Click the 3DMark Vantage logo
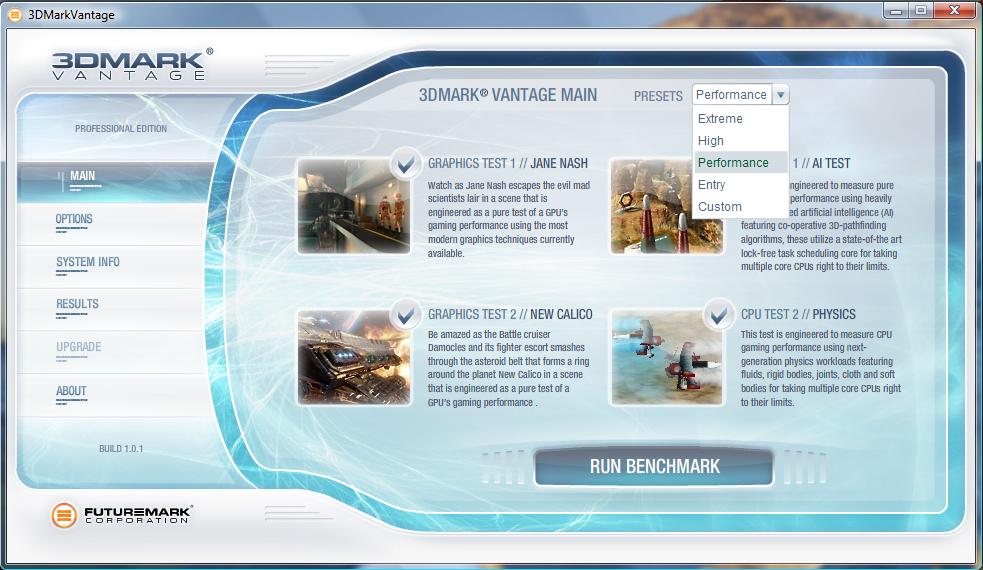983x570 pixels. click(132, 65)
